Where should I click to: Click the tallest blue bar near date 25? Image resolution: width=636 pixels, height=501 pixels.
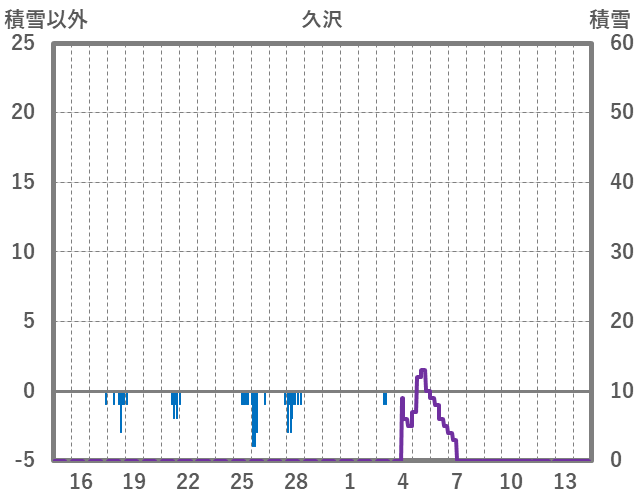[254, 418]
